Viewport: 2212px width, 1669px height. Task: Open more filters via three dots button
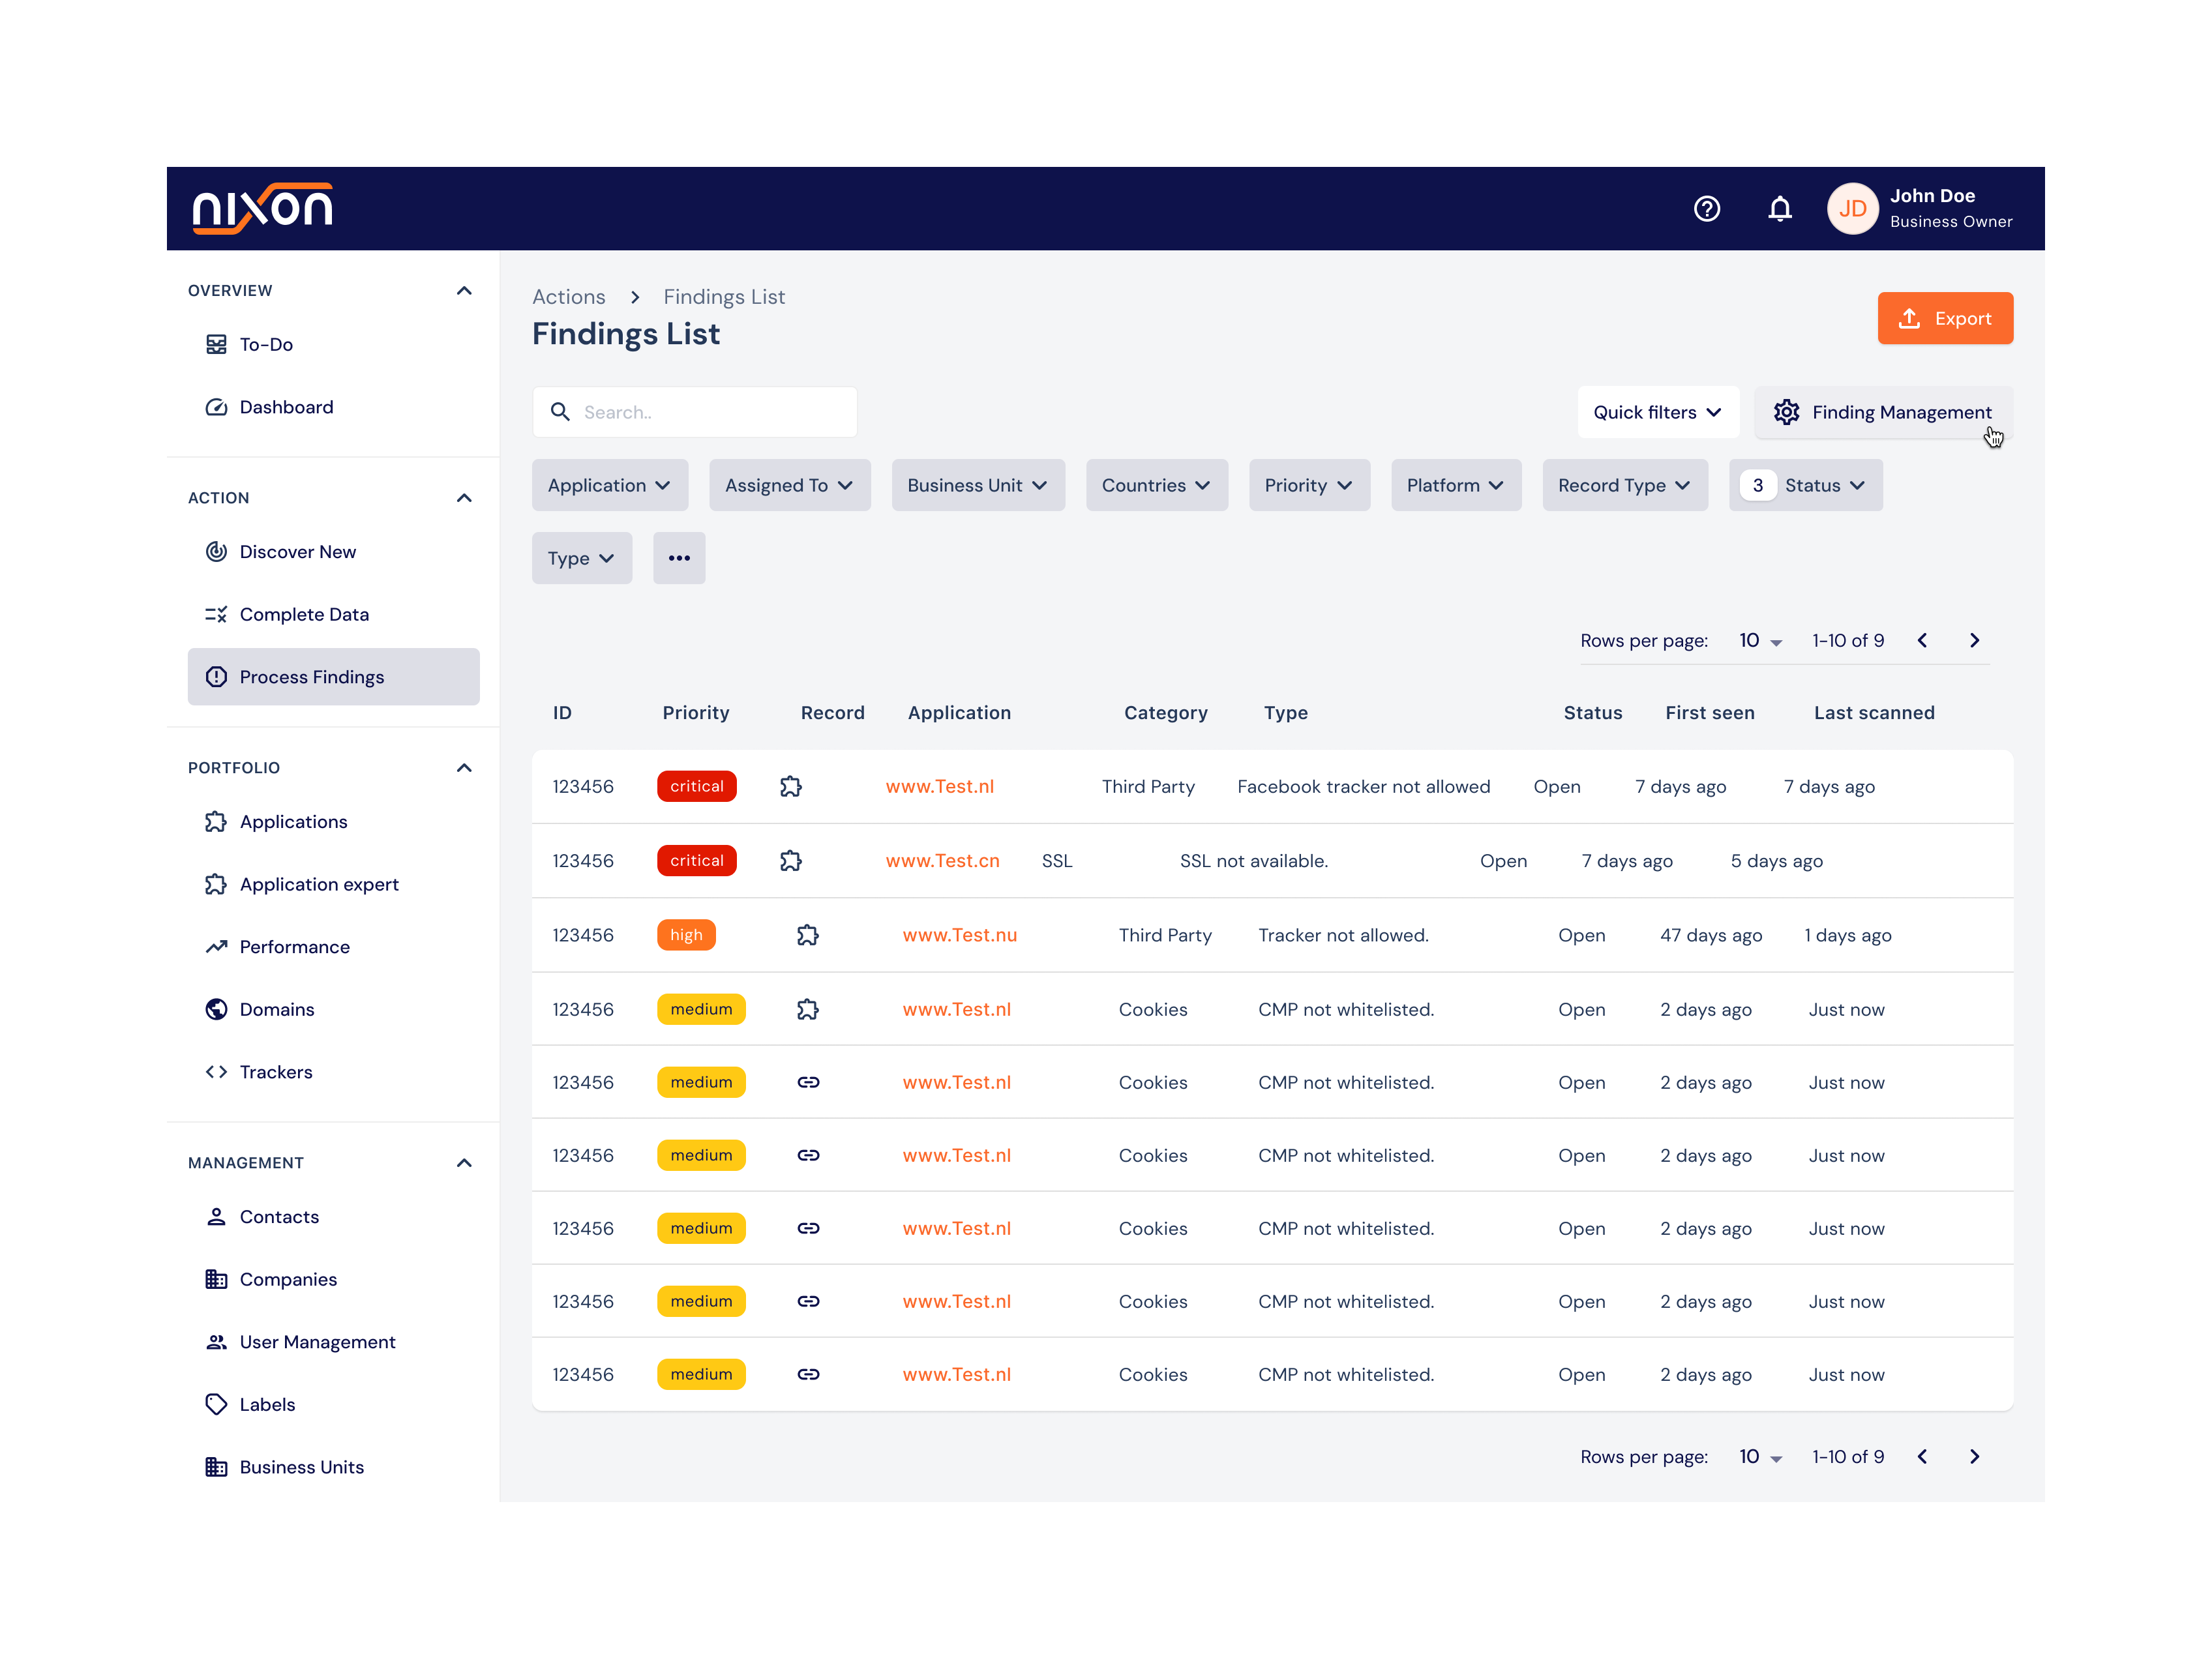[x=679, y=558]
